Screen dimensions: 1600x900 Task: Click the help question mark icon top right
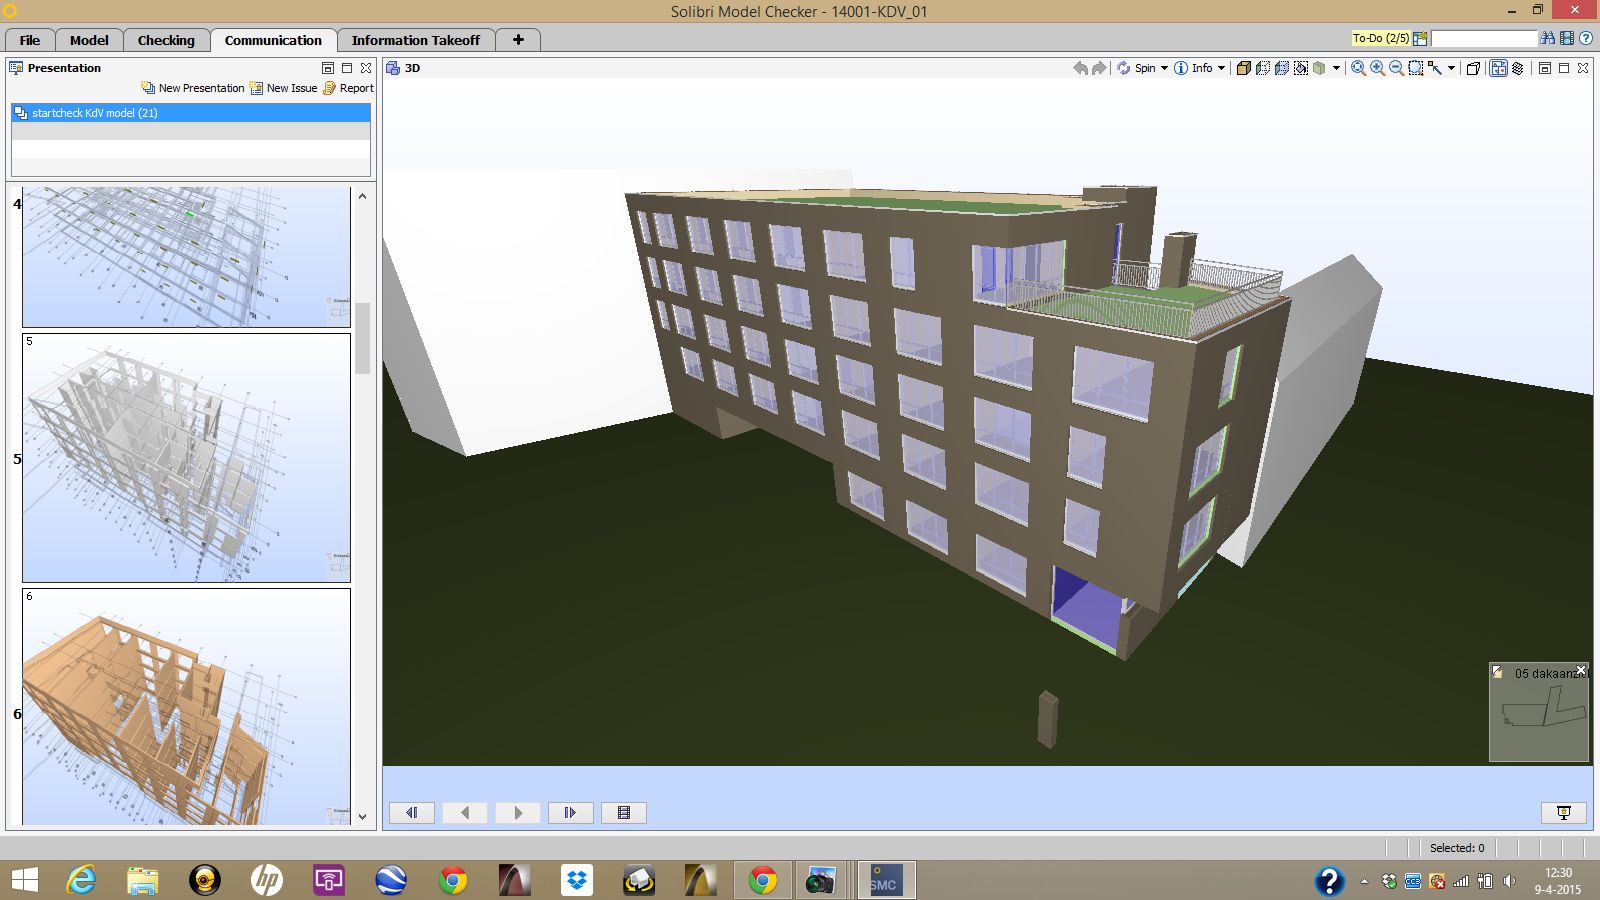[1586, 38]
